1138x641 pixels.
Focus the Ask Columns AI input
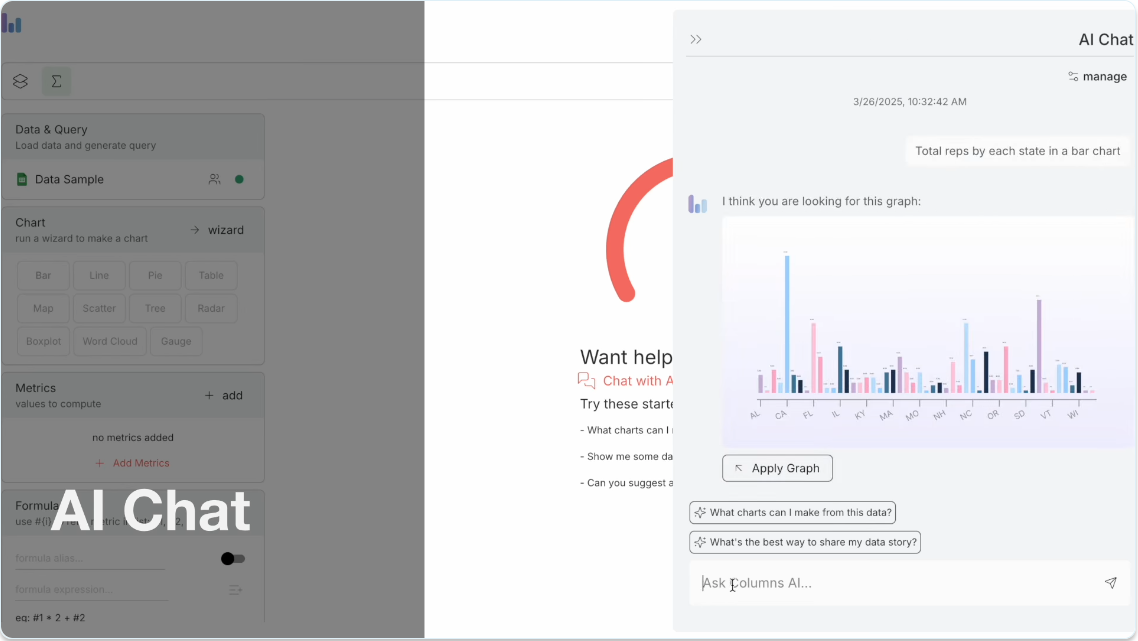tap(896, 583)
